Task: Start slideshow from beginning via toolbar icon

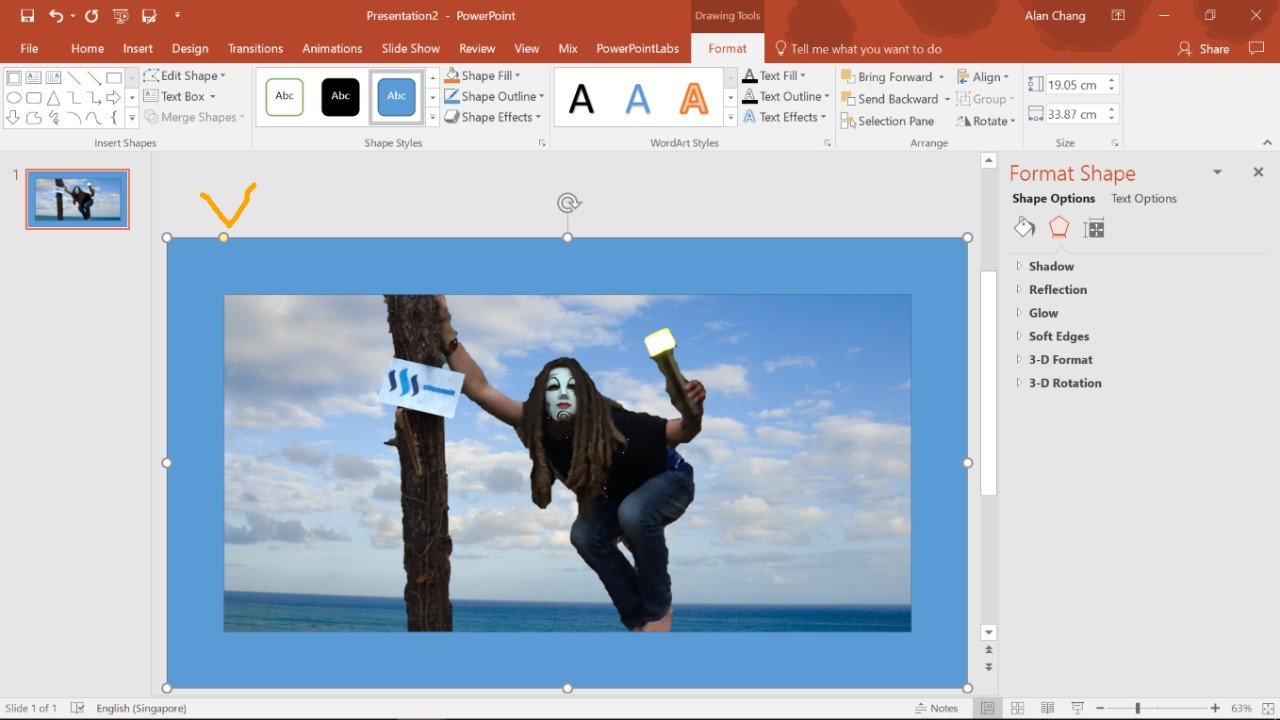Action: point(121,16)
